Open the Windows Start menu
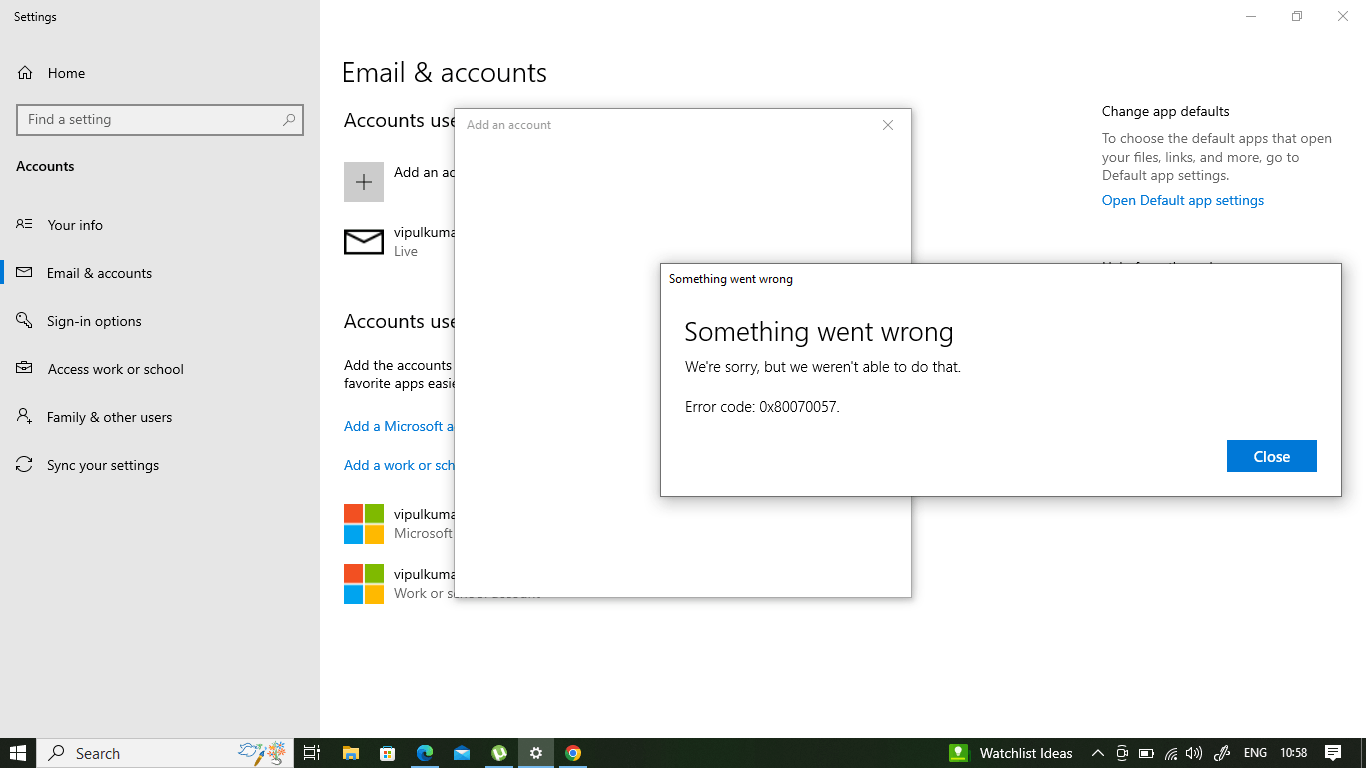 [x=18, y=753]
